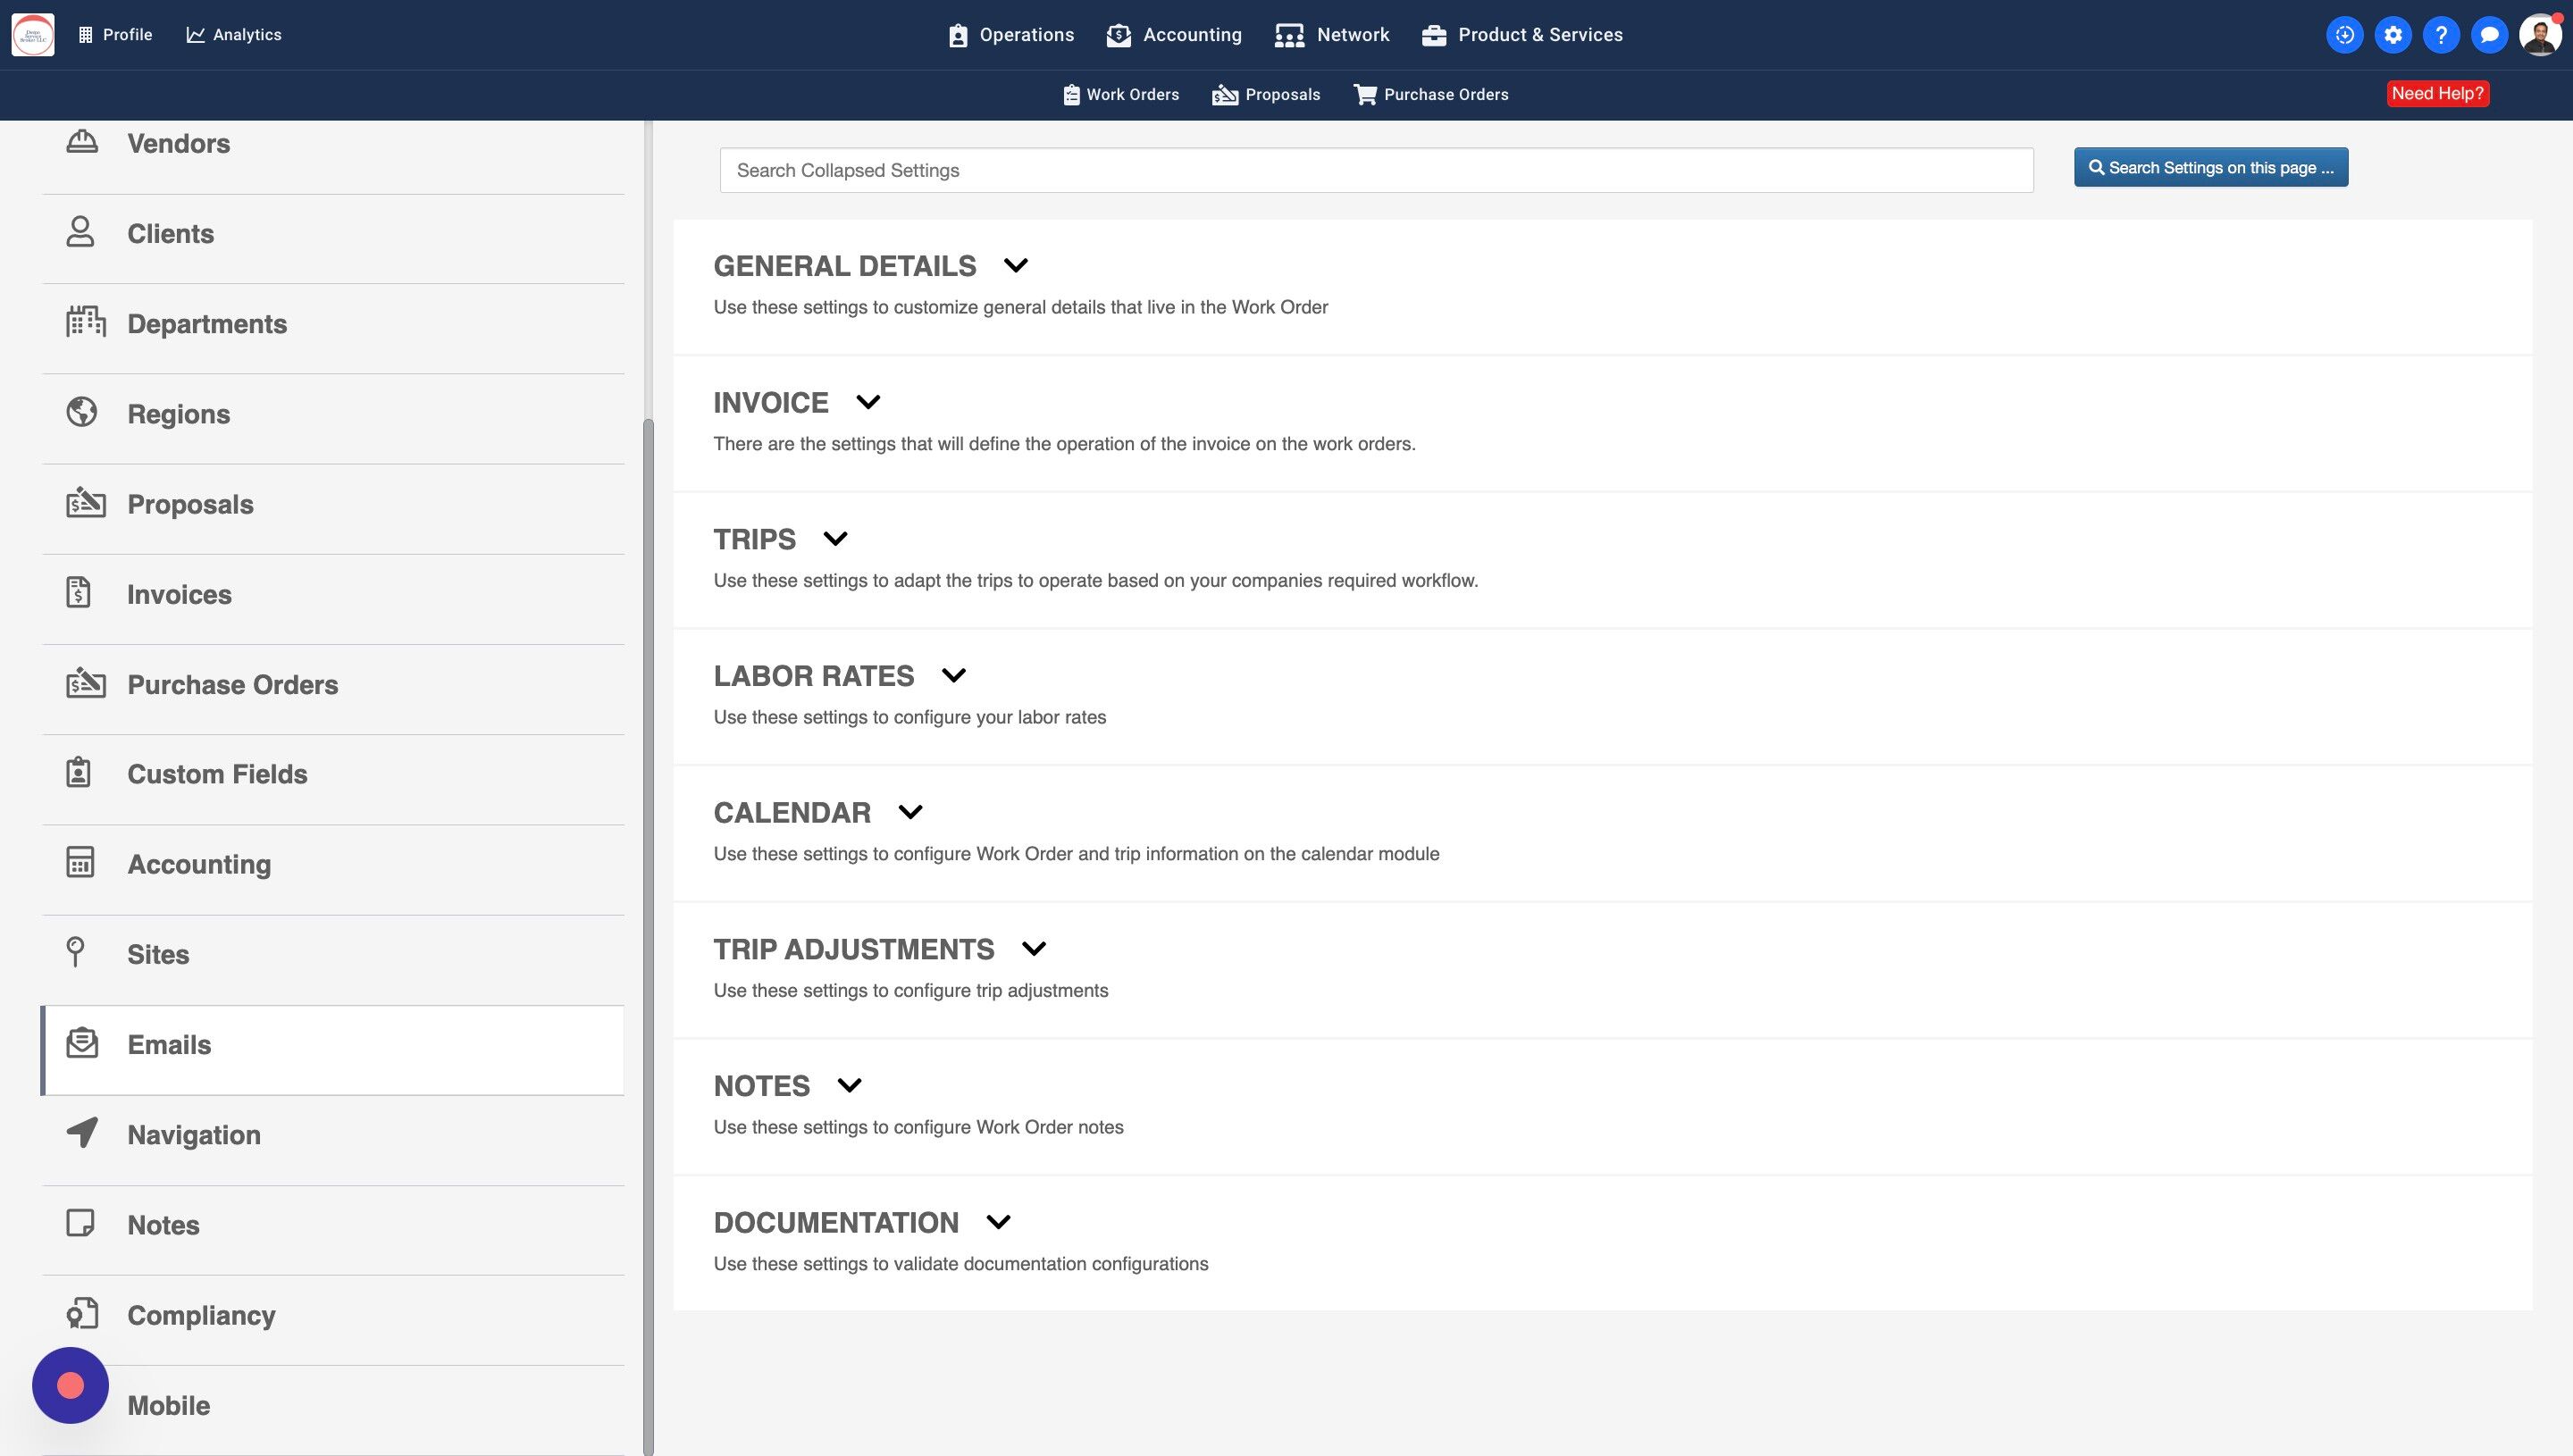
Task: Focus the Search Collapsed Settings field
Action: click(1376, 171)
